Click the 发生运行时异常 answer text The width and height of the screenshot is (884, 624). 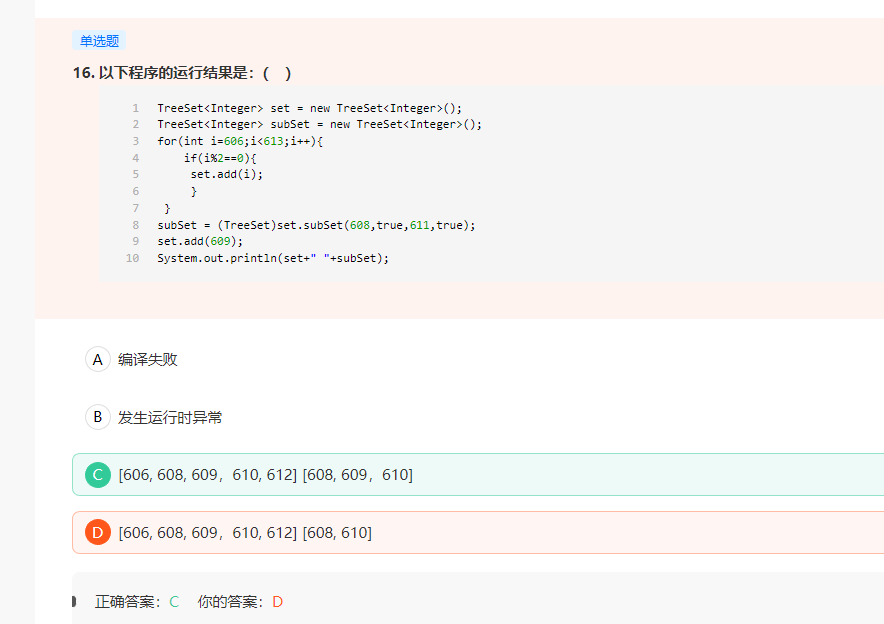170,417
